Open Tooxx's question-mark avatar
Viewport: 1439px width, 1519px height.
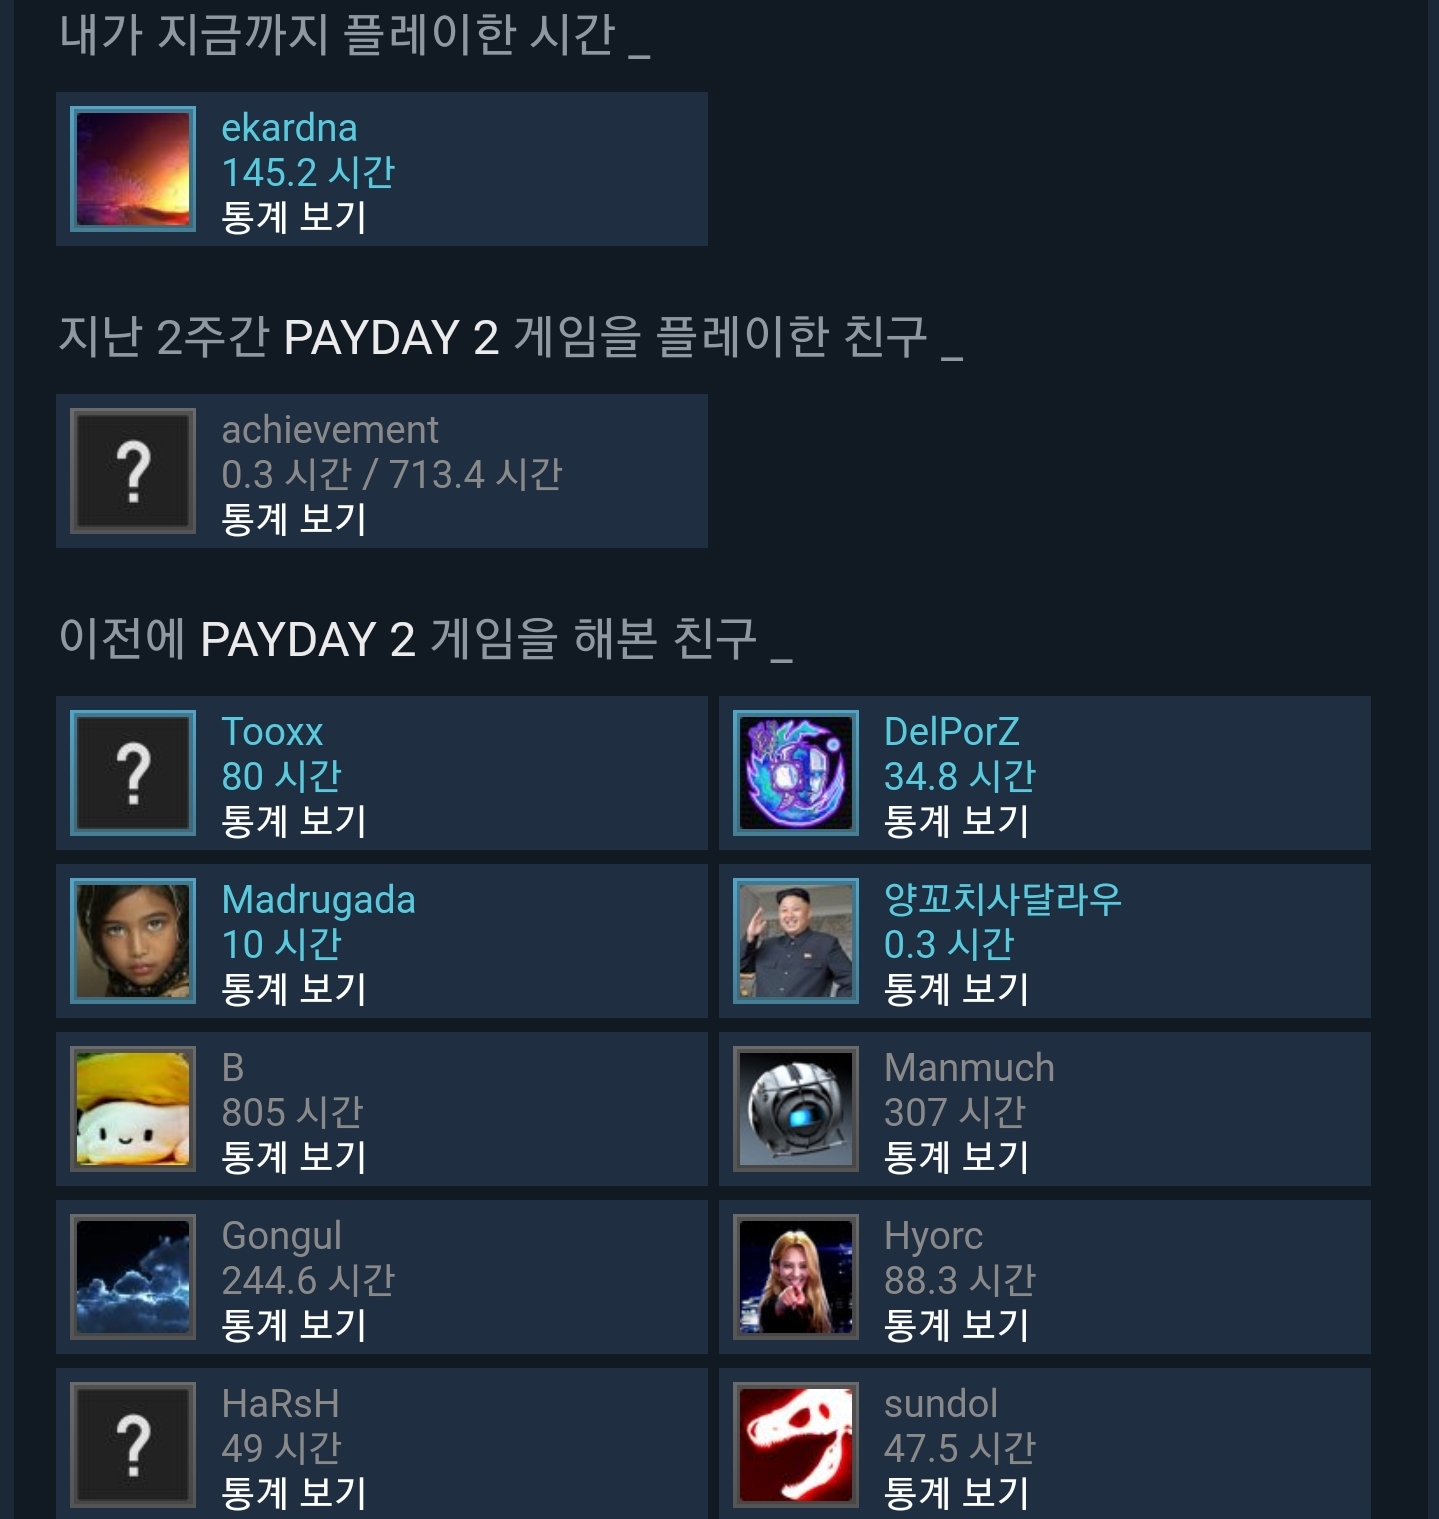click(x=133, y=773)
